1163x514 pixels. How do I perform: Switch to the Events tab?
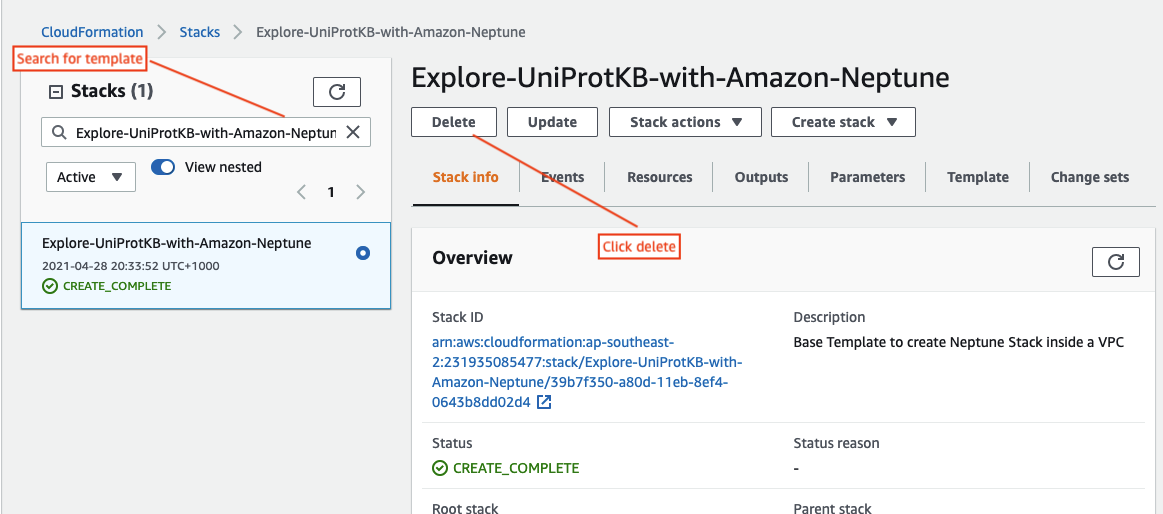562,177
